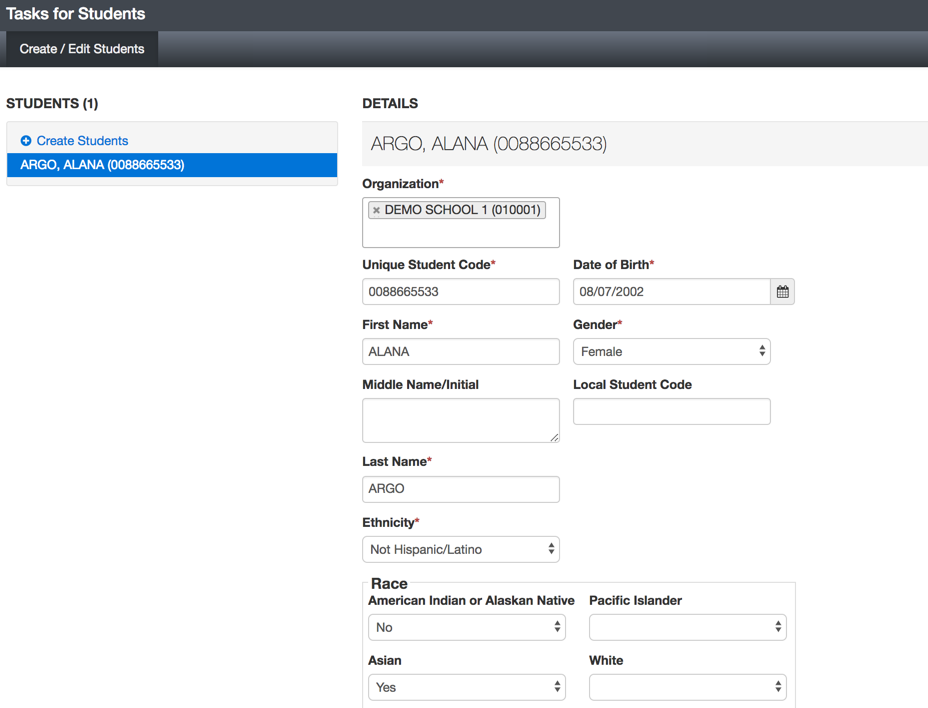Viewport: 928px width, 708px height.
Task: Open the Gender dropdown
Action: [x=672, y=352]
